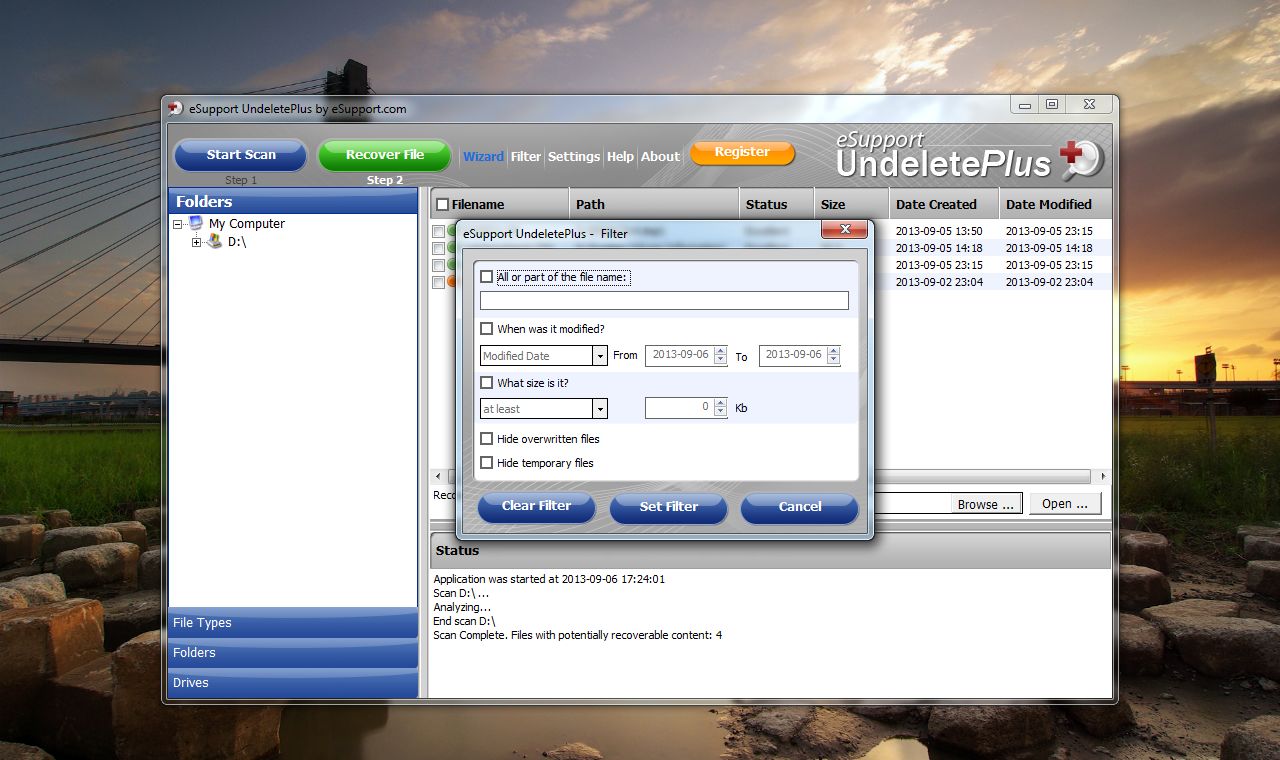This screenshot has width=1280, height=760.
Task: Click date created 2013-09-05 14:18 cell
Action: pos(939,248)
